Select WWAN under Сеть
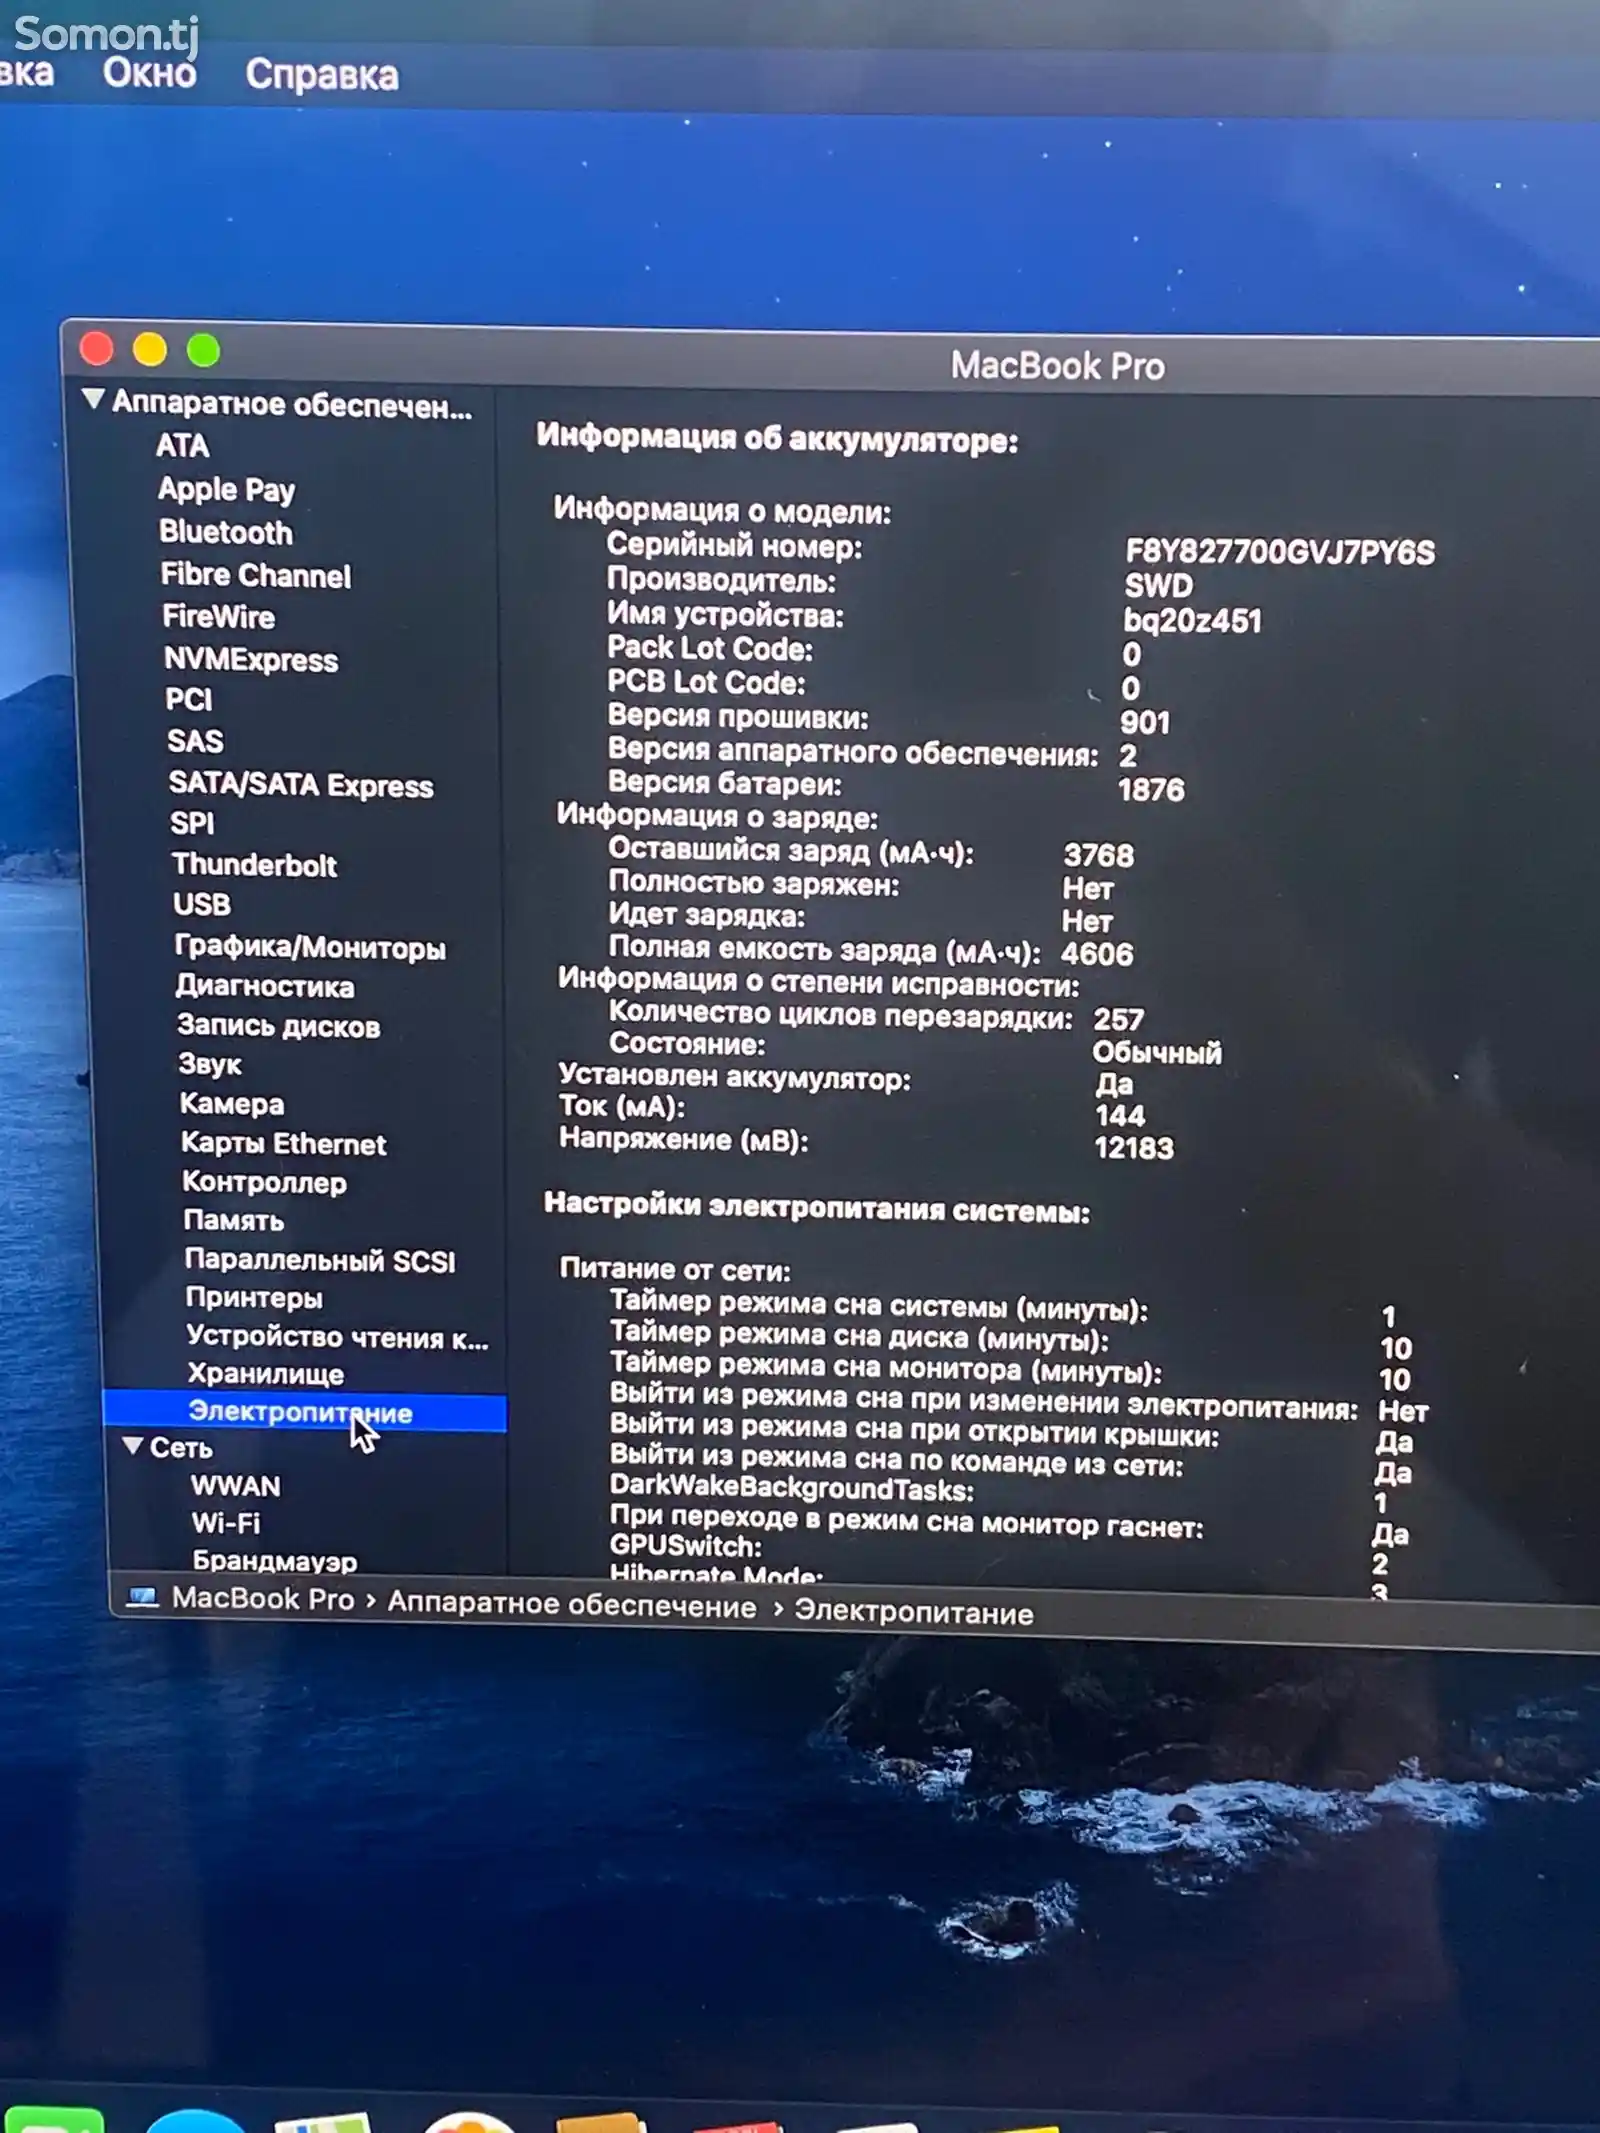Image resolution: width=1600 pixels, height=2133 pixels. tap(236, 1486)
